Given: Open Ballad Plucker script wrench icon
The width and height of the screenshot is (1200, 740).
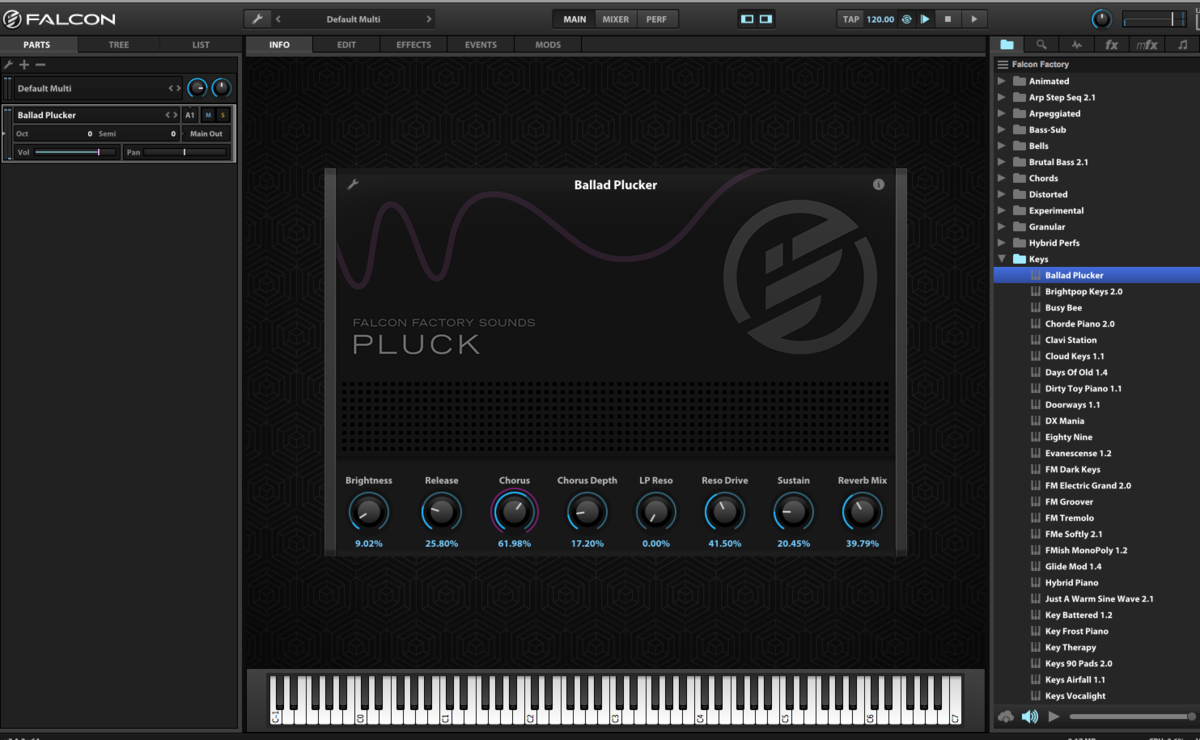Looking at the screenshot, I should (353, 184).
